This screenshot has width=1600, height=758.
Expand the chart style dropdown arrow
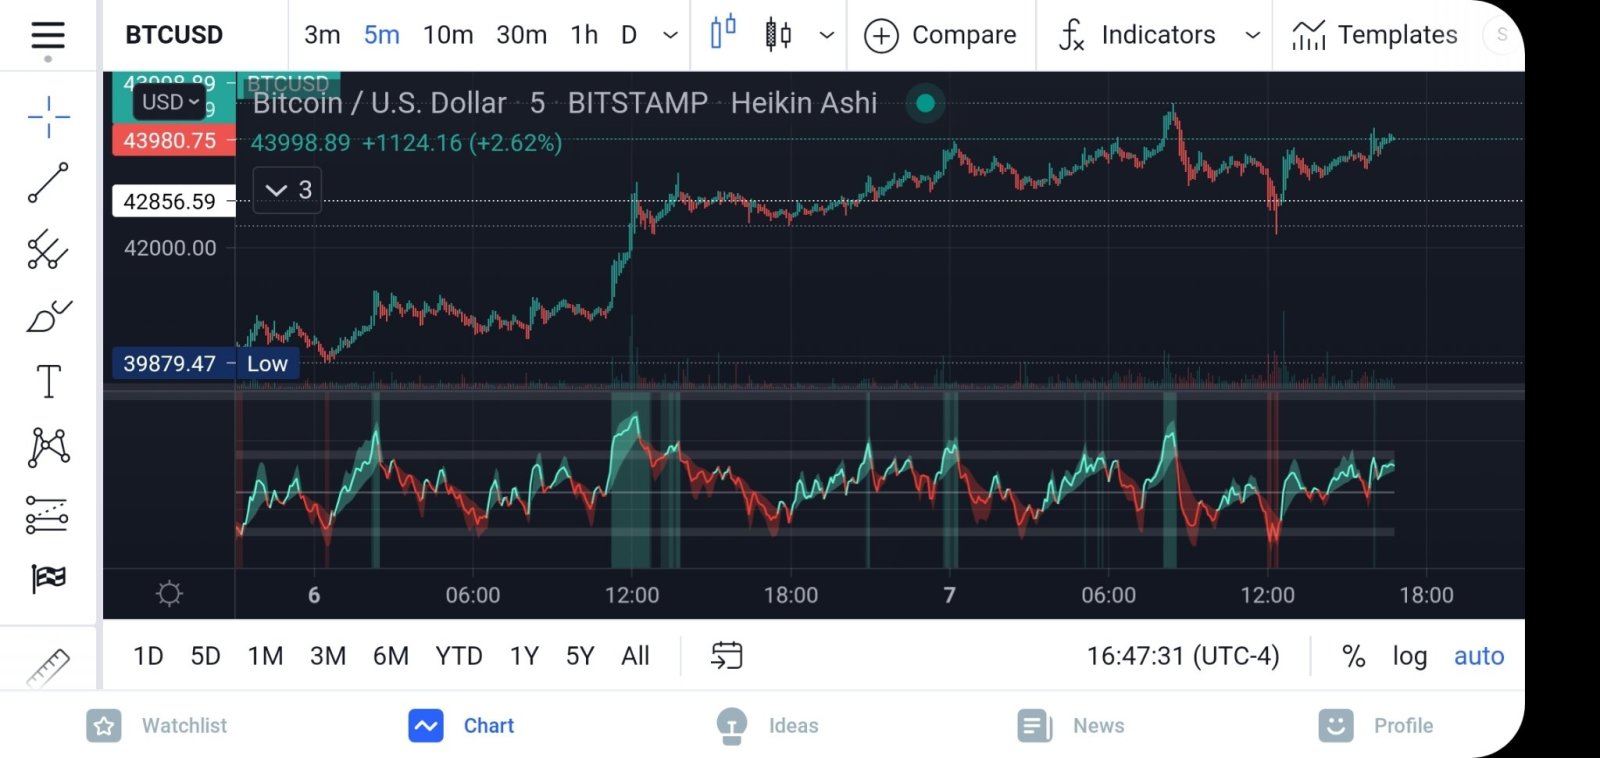[826, 36]
